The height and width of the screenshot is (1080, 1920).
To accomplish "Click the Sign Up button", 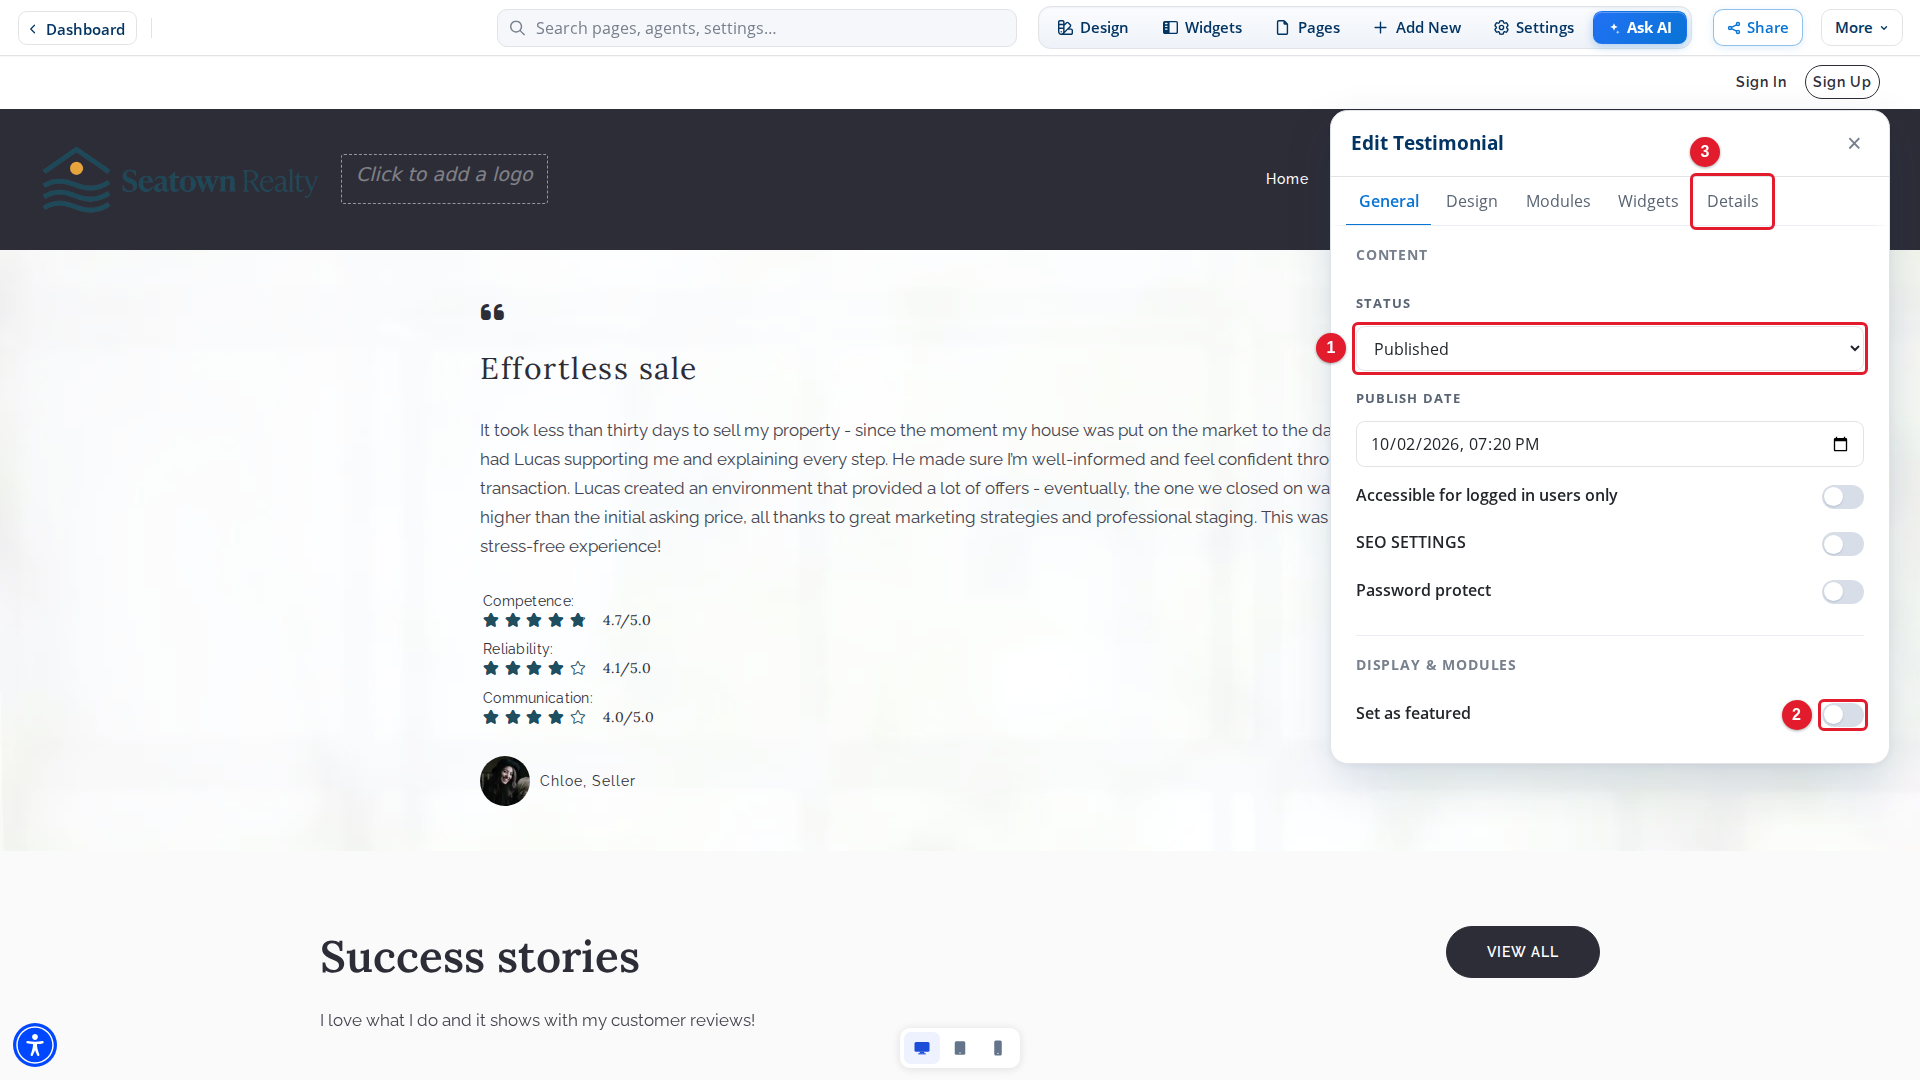I will [1842, 82].
